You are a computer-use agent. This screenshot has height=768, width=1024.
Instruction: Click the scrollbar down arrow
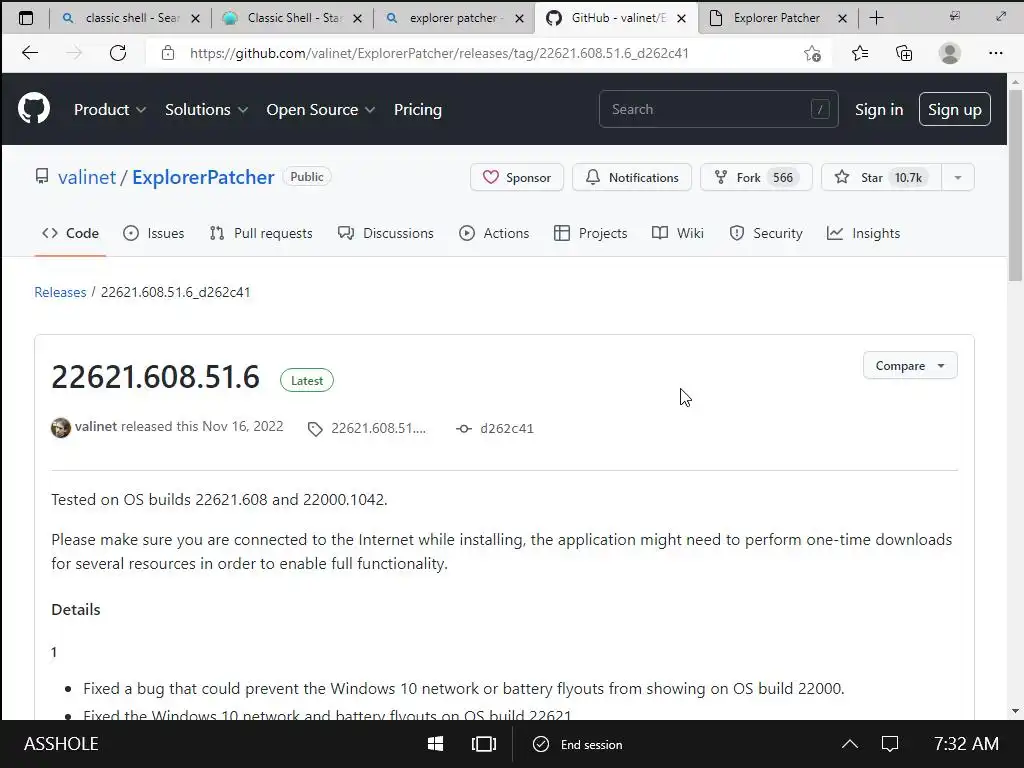[1015, 711]
